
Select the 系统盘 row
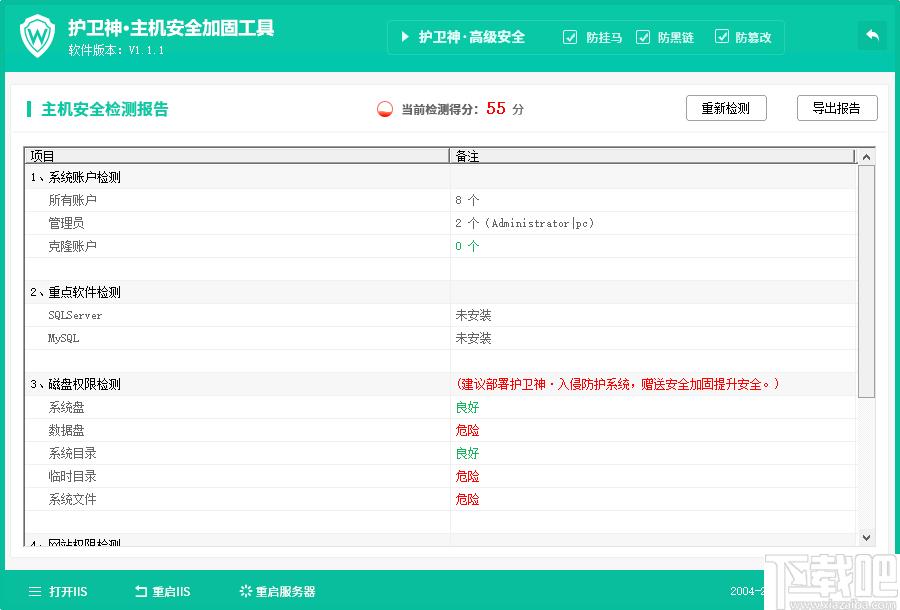pos(440,407)
